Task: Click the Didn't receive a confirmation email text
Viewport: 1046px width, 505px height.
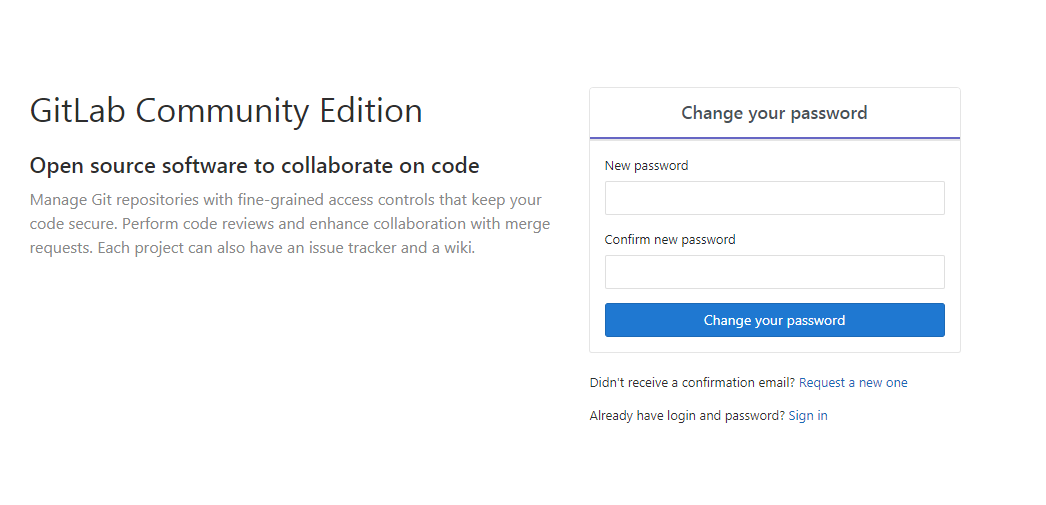Action: pos(692,382)
